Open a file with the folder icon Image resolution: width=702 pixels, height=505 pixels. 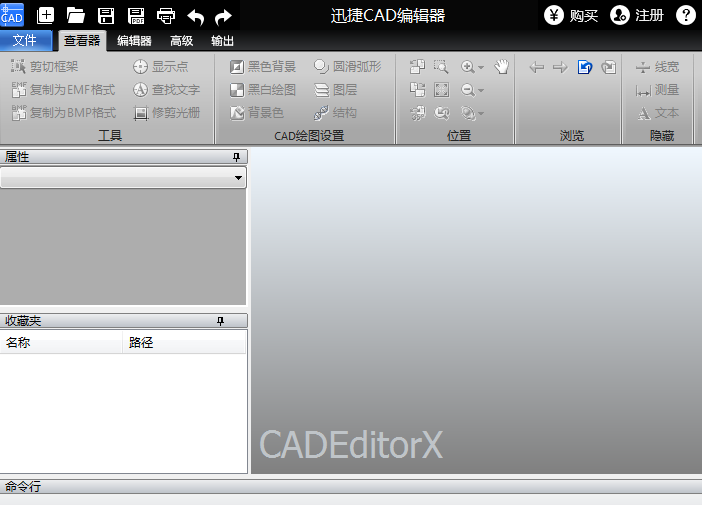pos(76,15)
